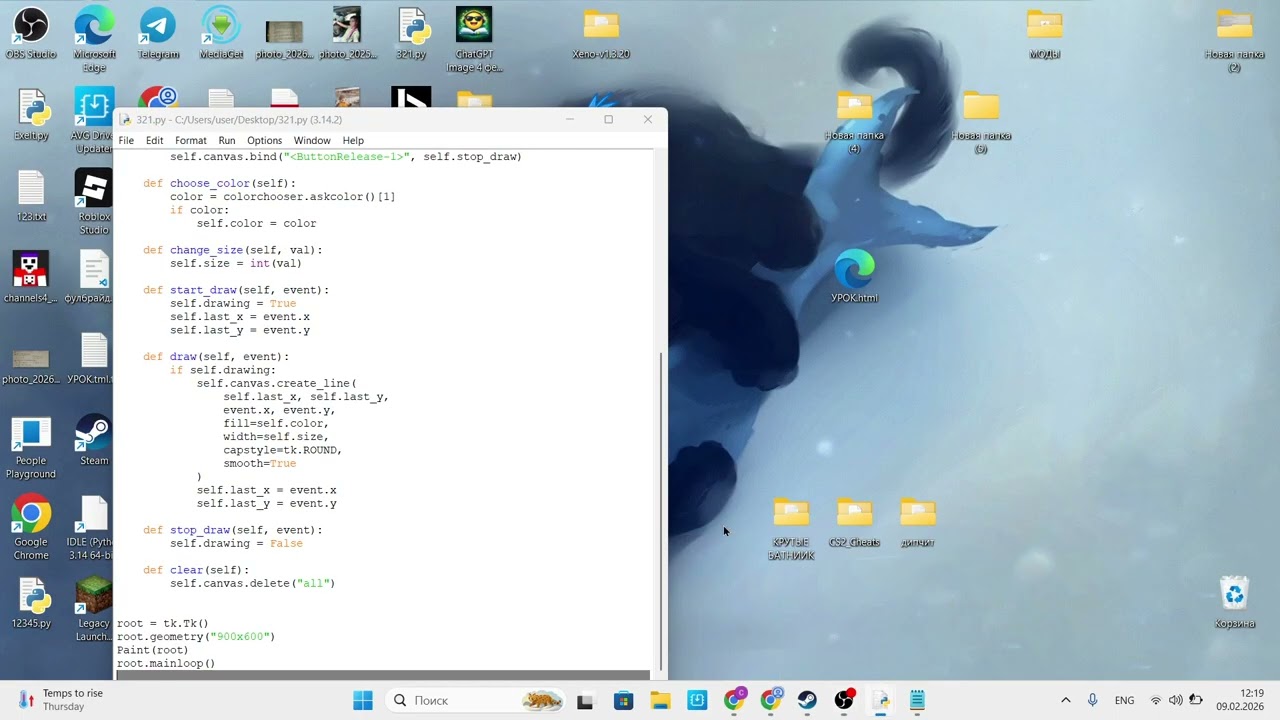
Task: Select the channels4 desktop image file
Action: 31,276
